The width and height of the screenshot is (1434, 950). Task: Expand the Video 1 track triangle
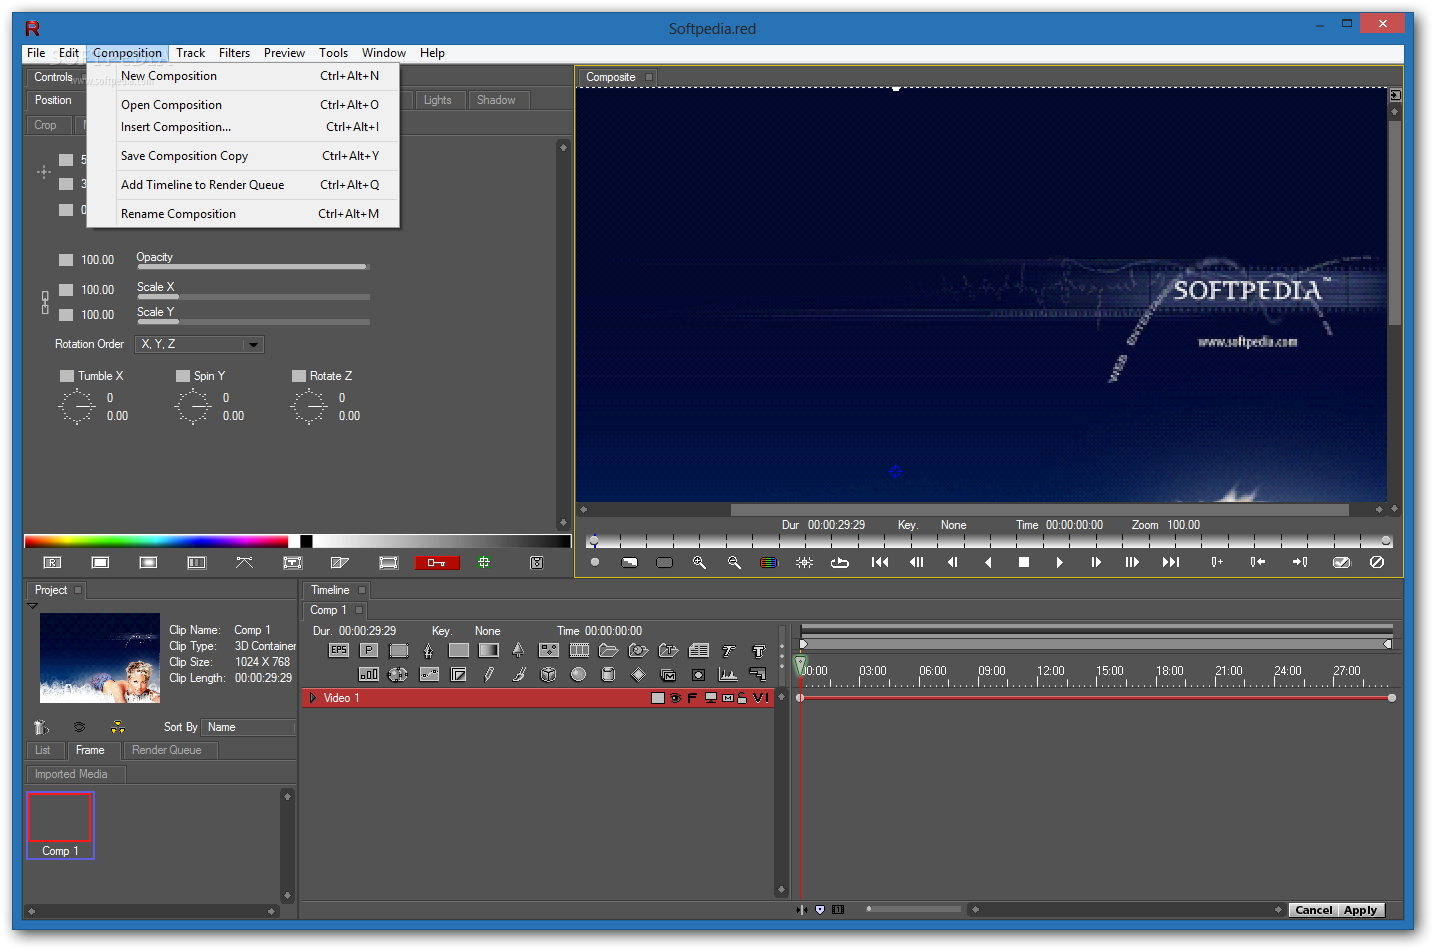(x=313, y=698)
